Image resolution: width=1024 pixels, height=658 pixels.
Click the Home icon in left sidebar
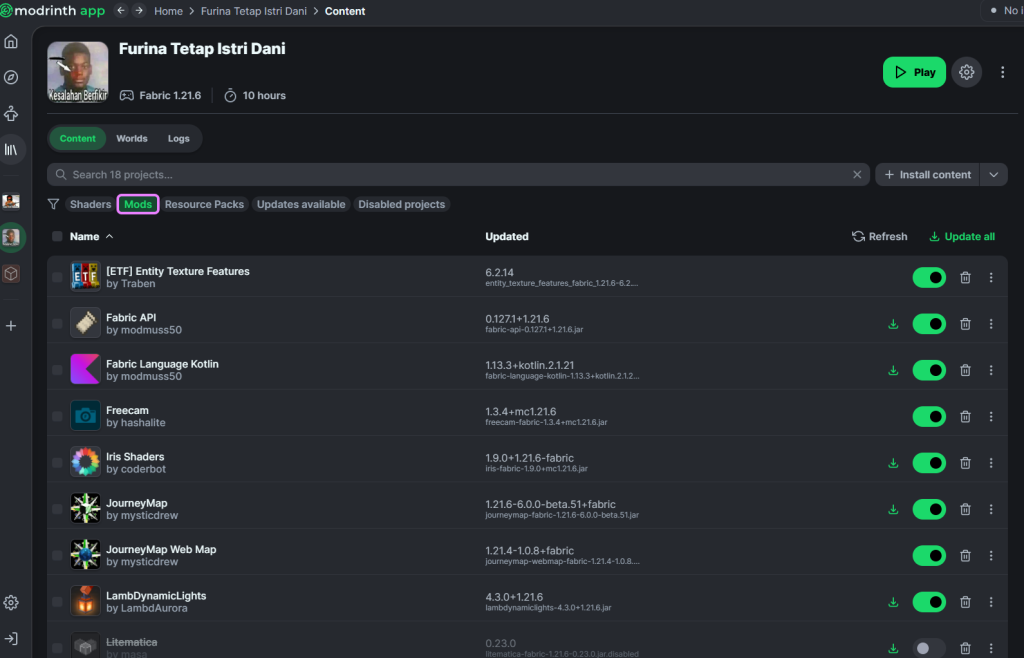pos(11,41)
